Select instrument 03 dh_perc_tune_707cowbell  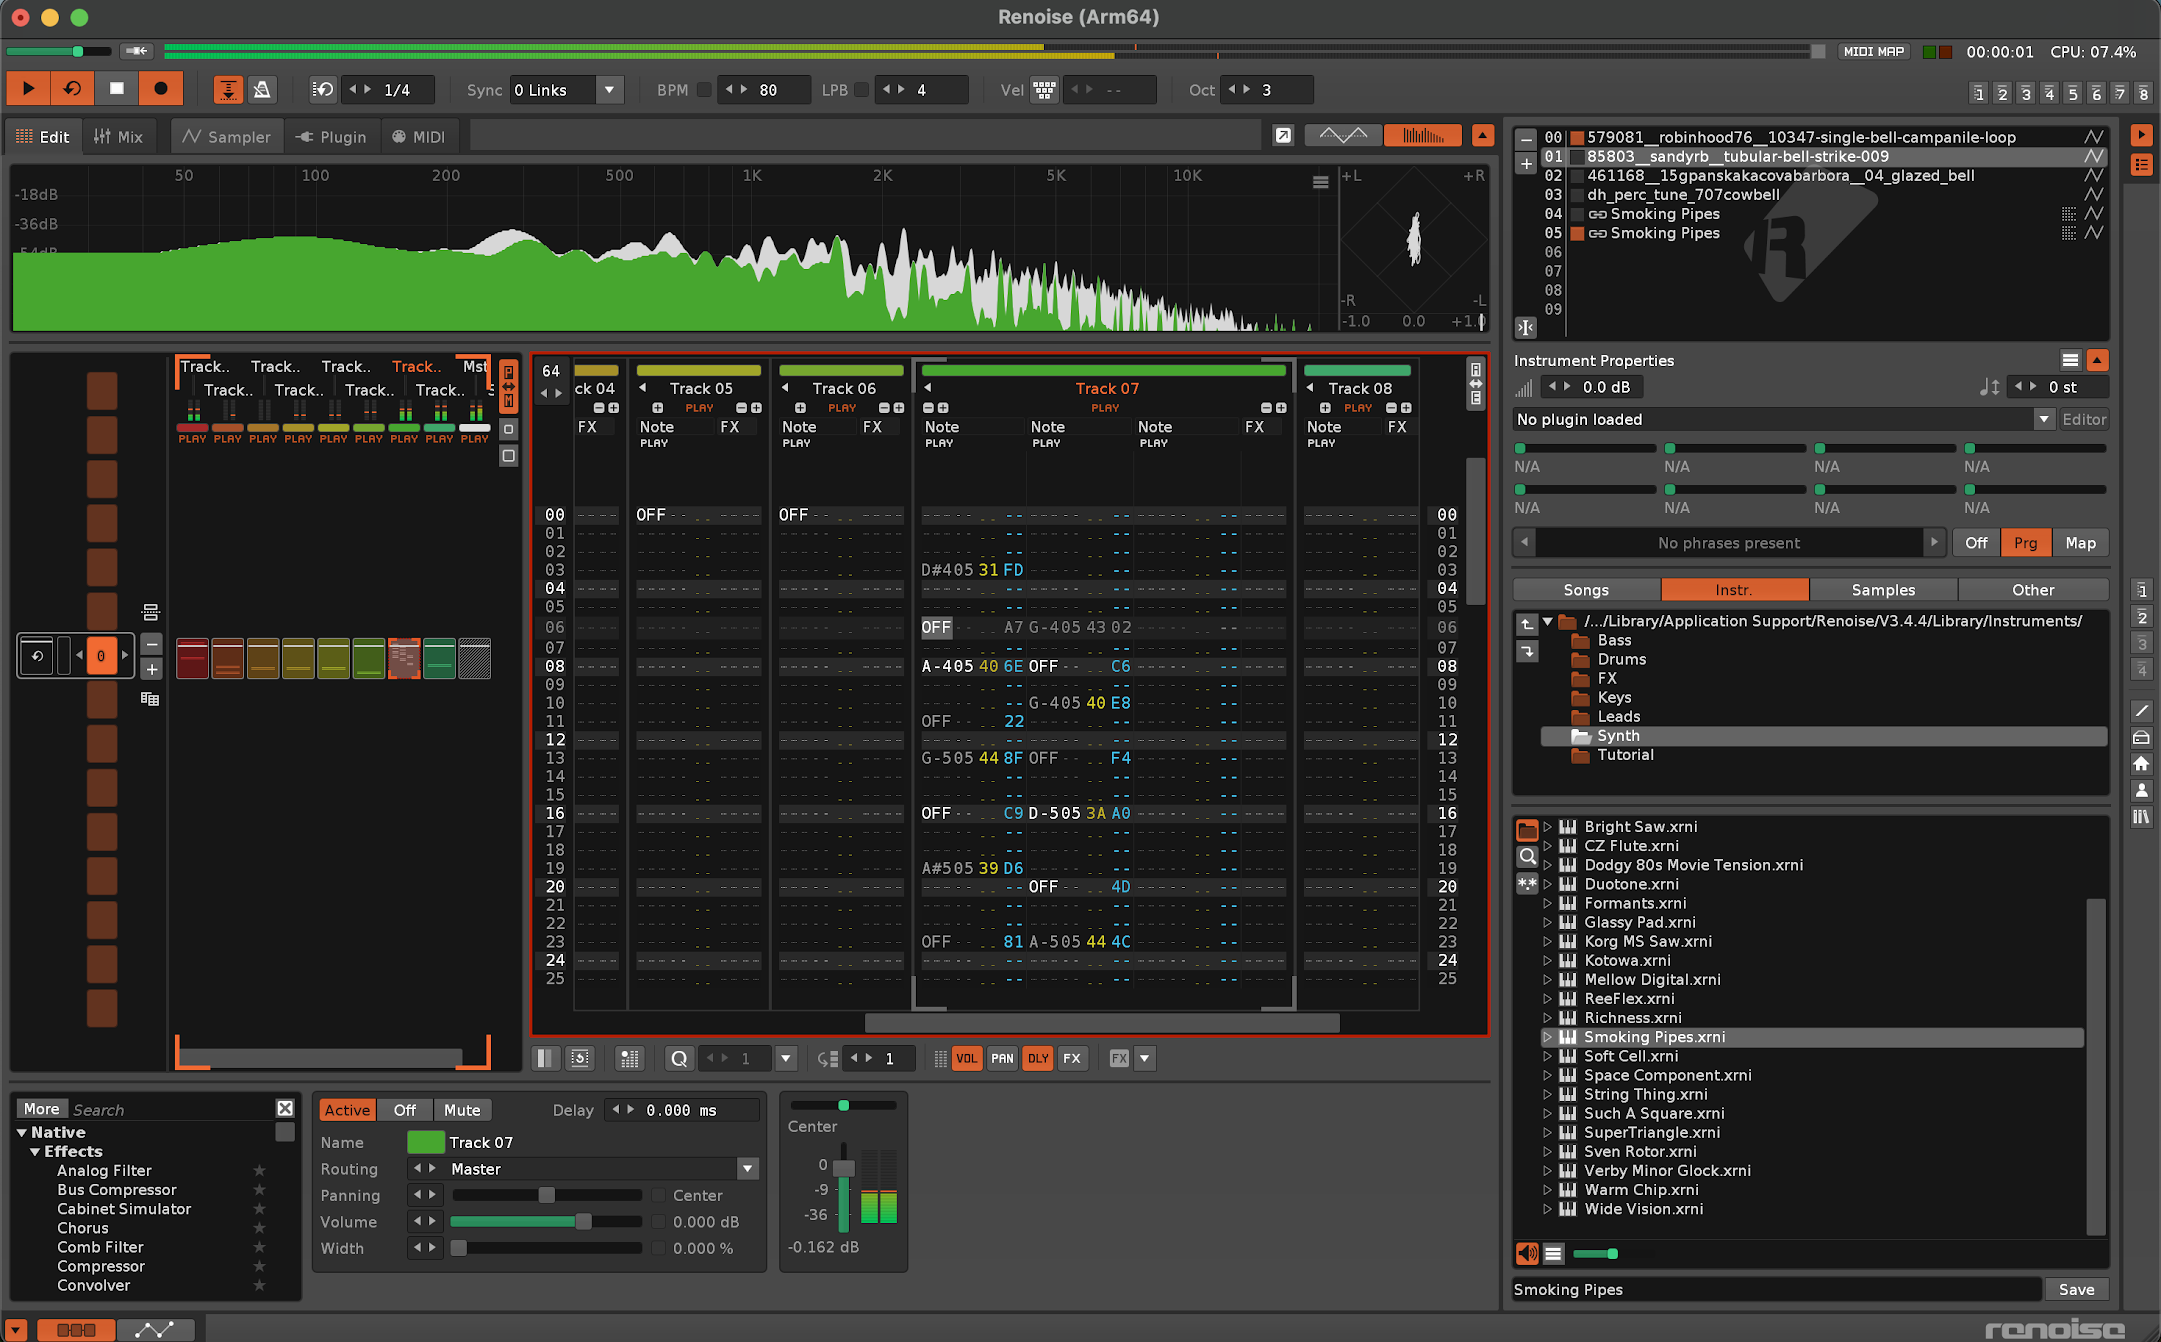tap(1682, 195)
